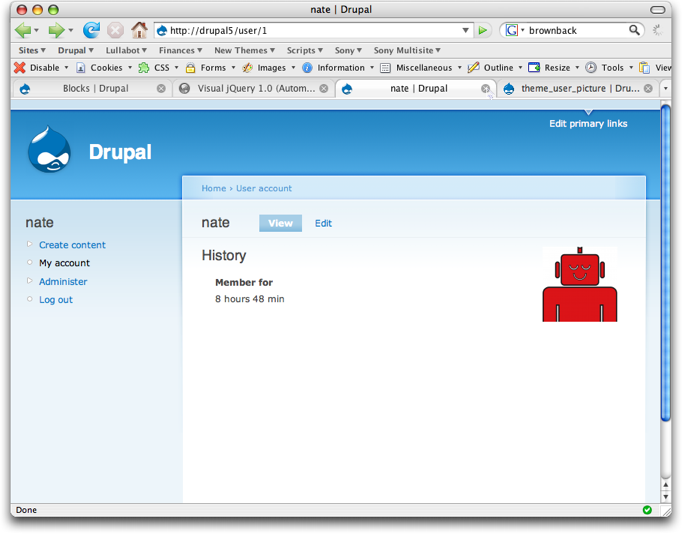Open the Administer link

point(63,282)
